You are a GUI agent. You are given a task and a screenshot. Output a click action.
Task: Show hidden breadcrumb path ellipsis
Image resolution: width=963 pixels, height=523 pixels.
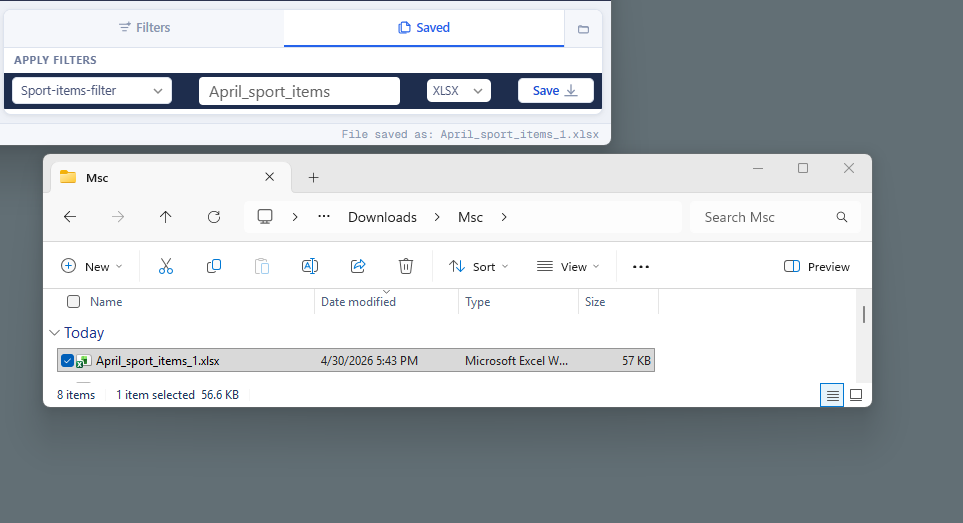coord(324,216)
